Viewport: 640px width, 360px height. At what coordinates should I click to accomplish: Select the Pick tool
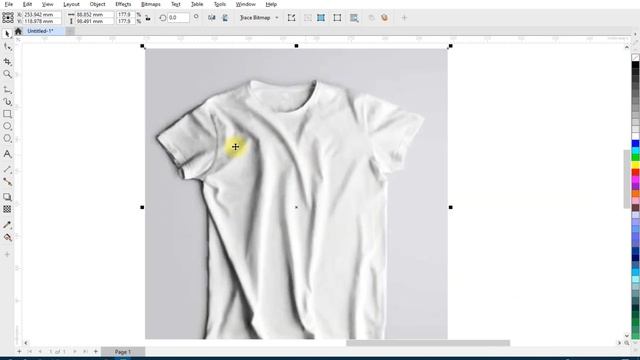tap(7, 34)
